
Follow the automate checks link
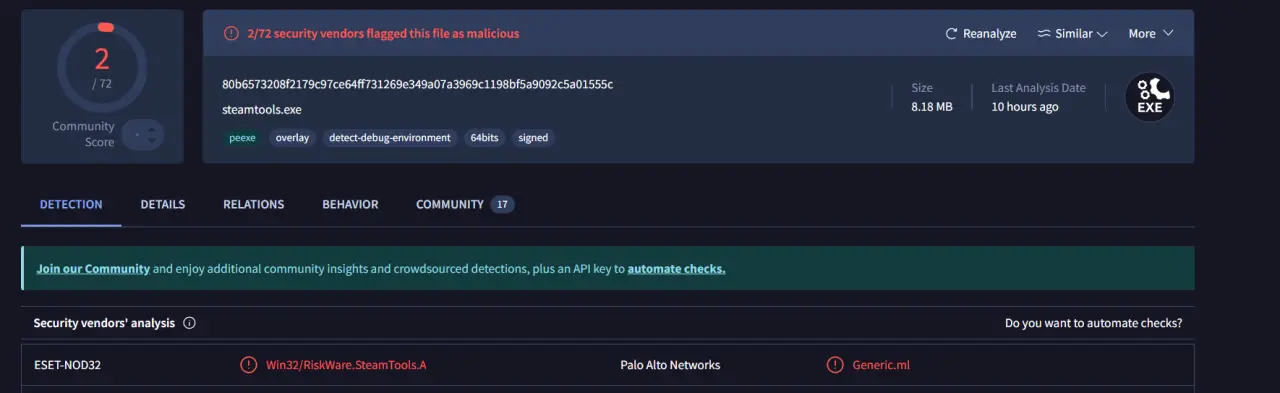pyautogui.click(x=676, y=269)
